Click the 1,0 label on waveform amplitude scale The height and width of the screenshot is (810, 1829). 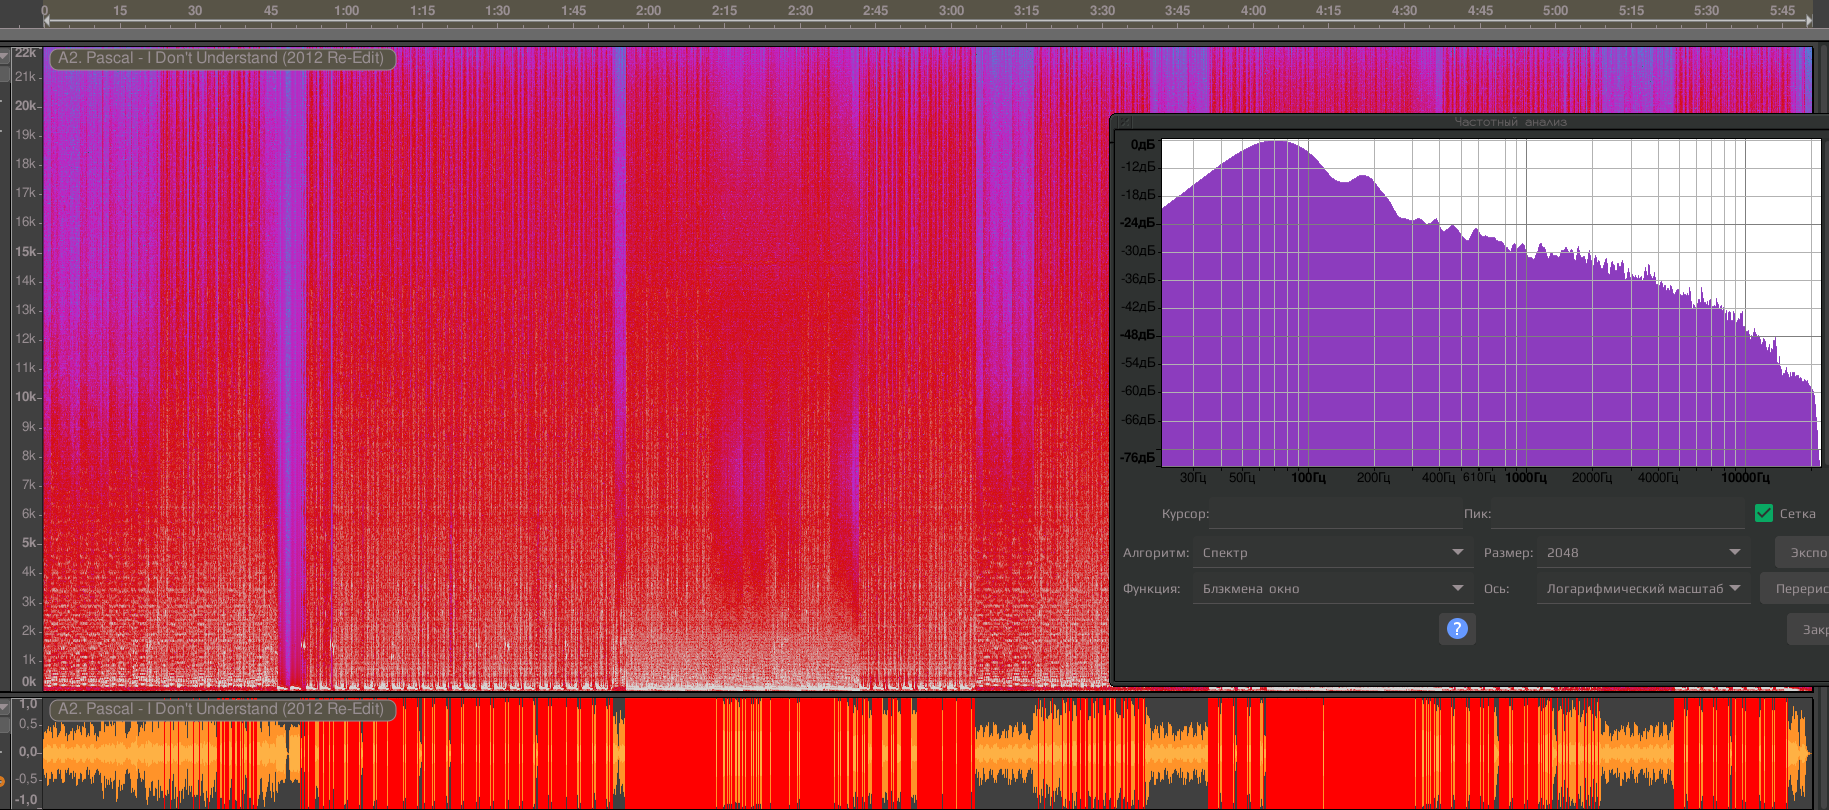coord(28,705)
